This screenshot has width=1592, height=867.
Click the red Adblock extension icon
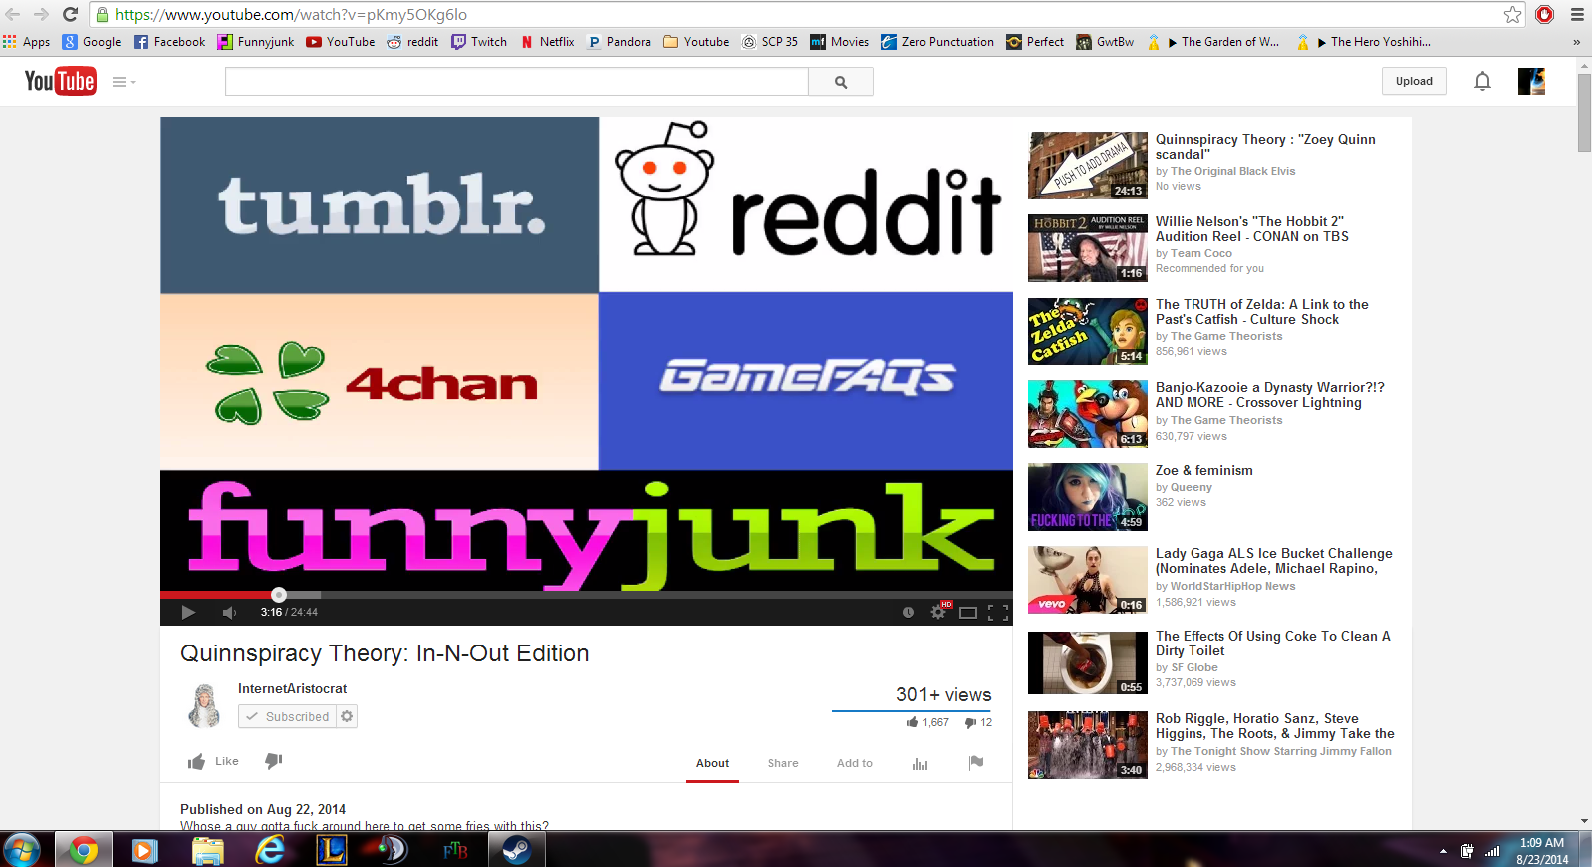(1544, 14)
